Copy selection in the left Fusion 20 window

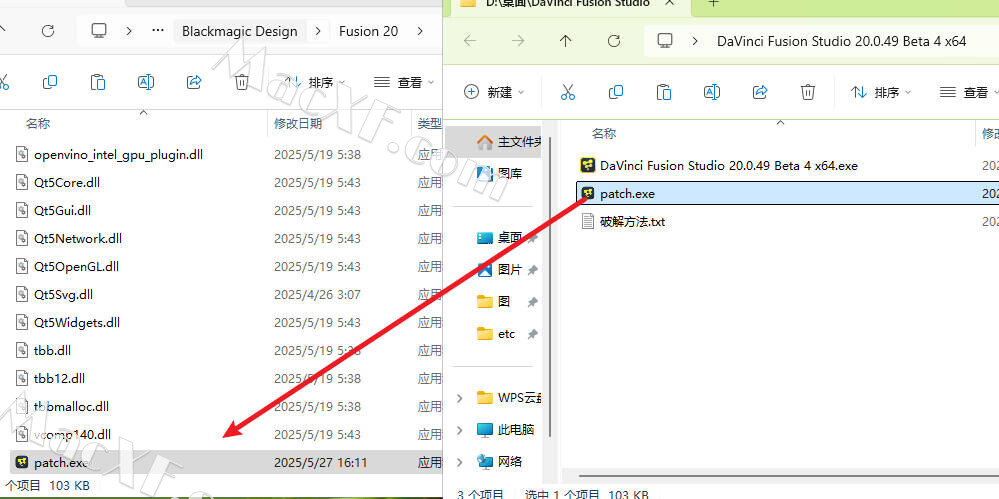(x=50, y=82)
